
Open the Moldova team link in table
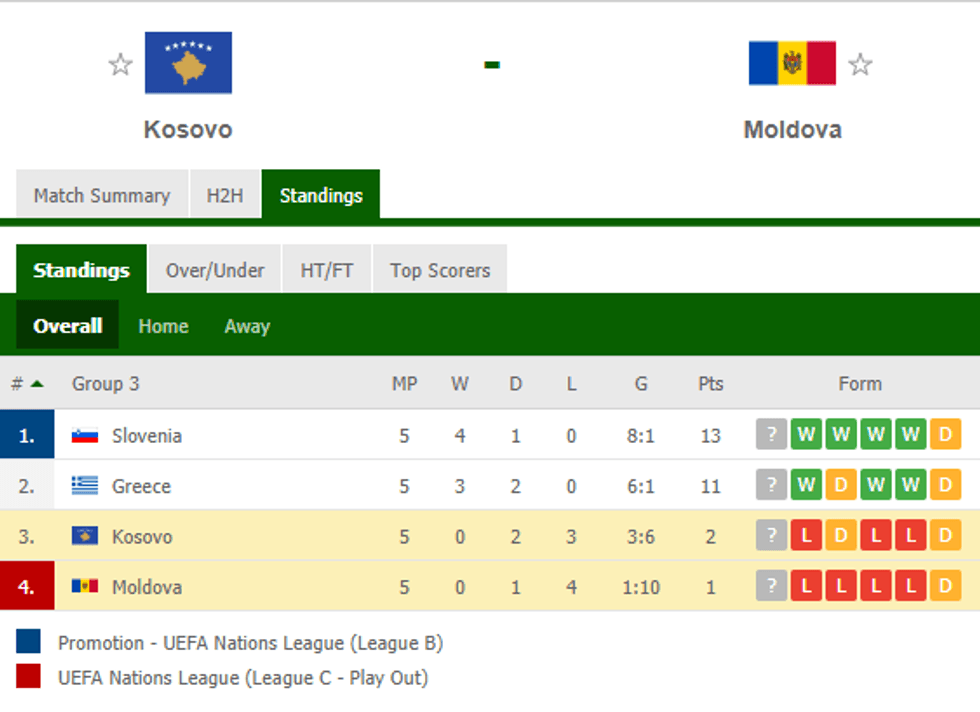pyautogui.click(x=147, y=587)
